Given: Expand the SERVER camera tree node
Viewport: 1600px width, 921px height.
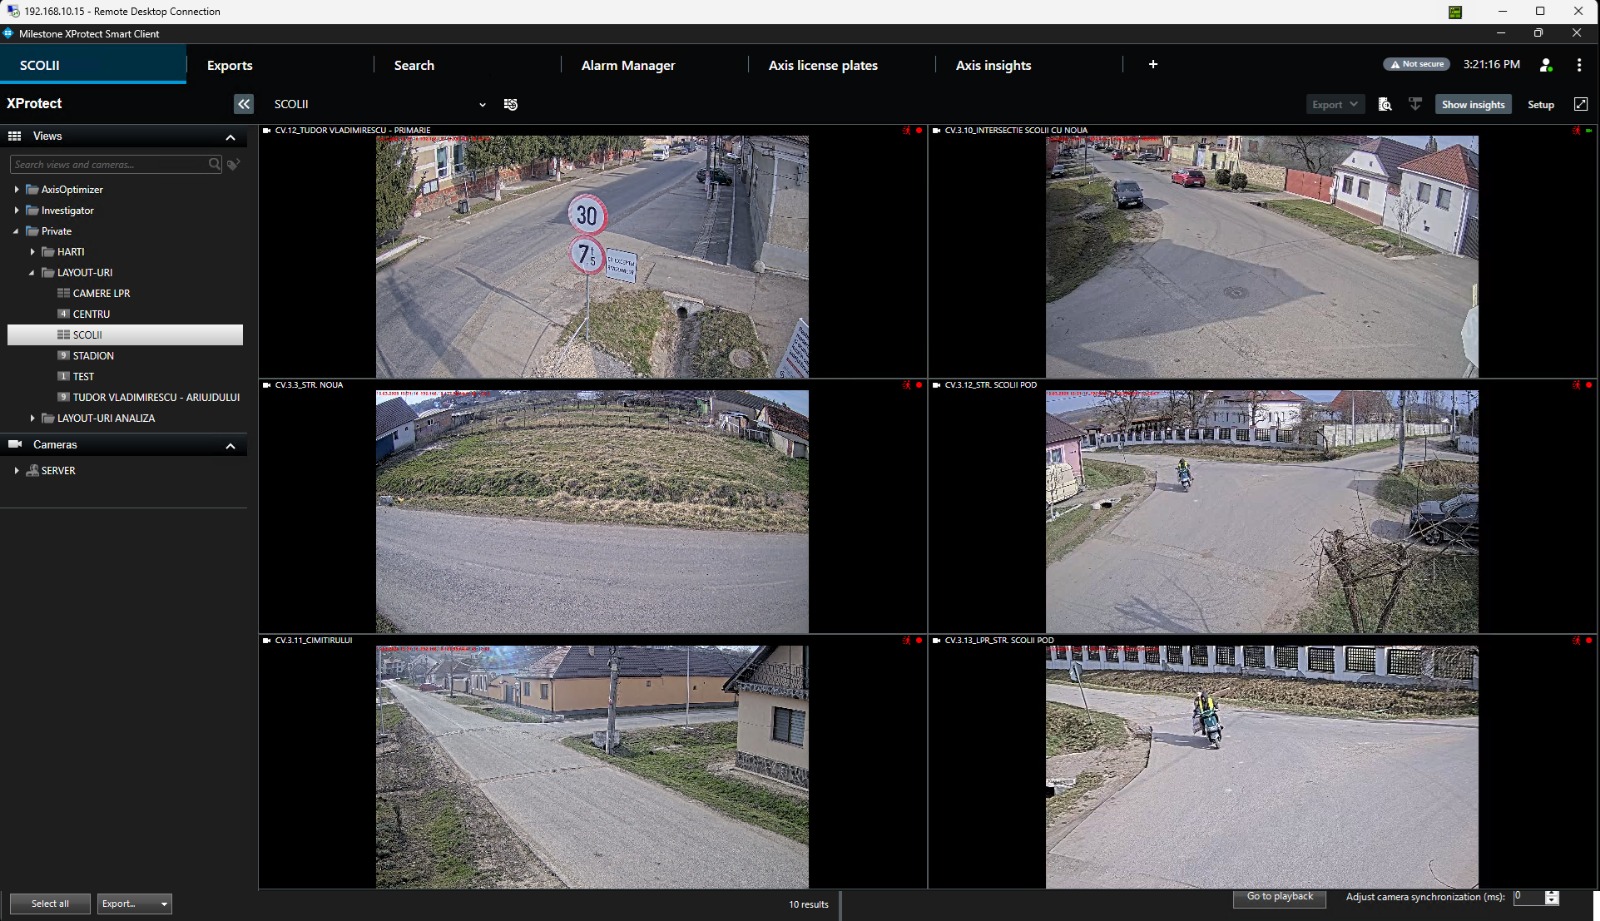Looking at the screenshot, I should (x=17, y=470).
